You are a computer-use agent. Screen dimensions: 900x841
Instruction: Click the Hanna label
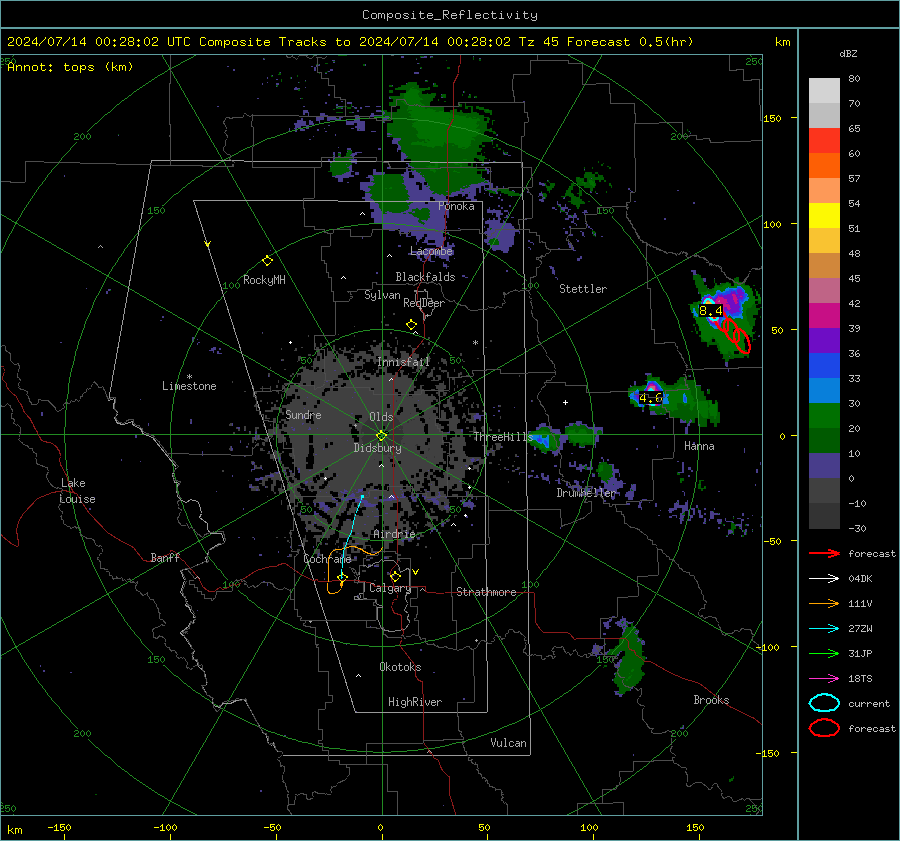click(699, 446)
